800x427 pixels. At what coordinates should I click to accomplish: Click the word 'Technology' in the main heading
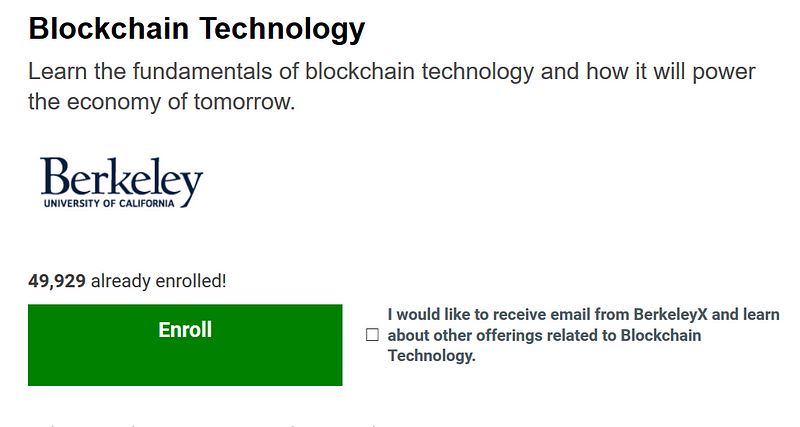click(x=282, y=29)
